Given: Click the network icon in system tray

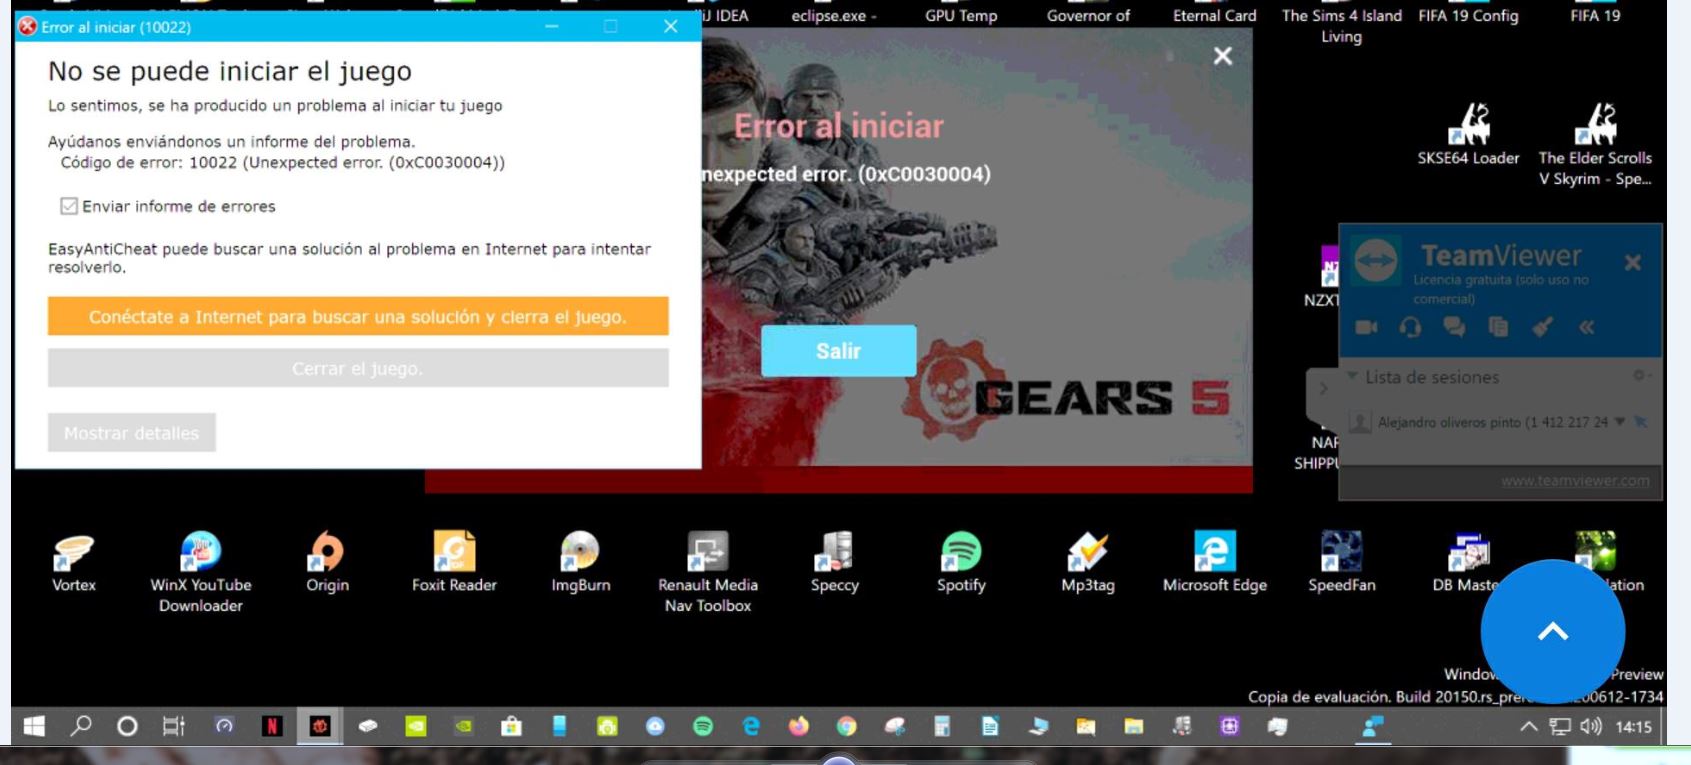Looking at the screenshot, I should click(1559, 727).
